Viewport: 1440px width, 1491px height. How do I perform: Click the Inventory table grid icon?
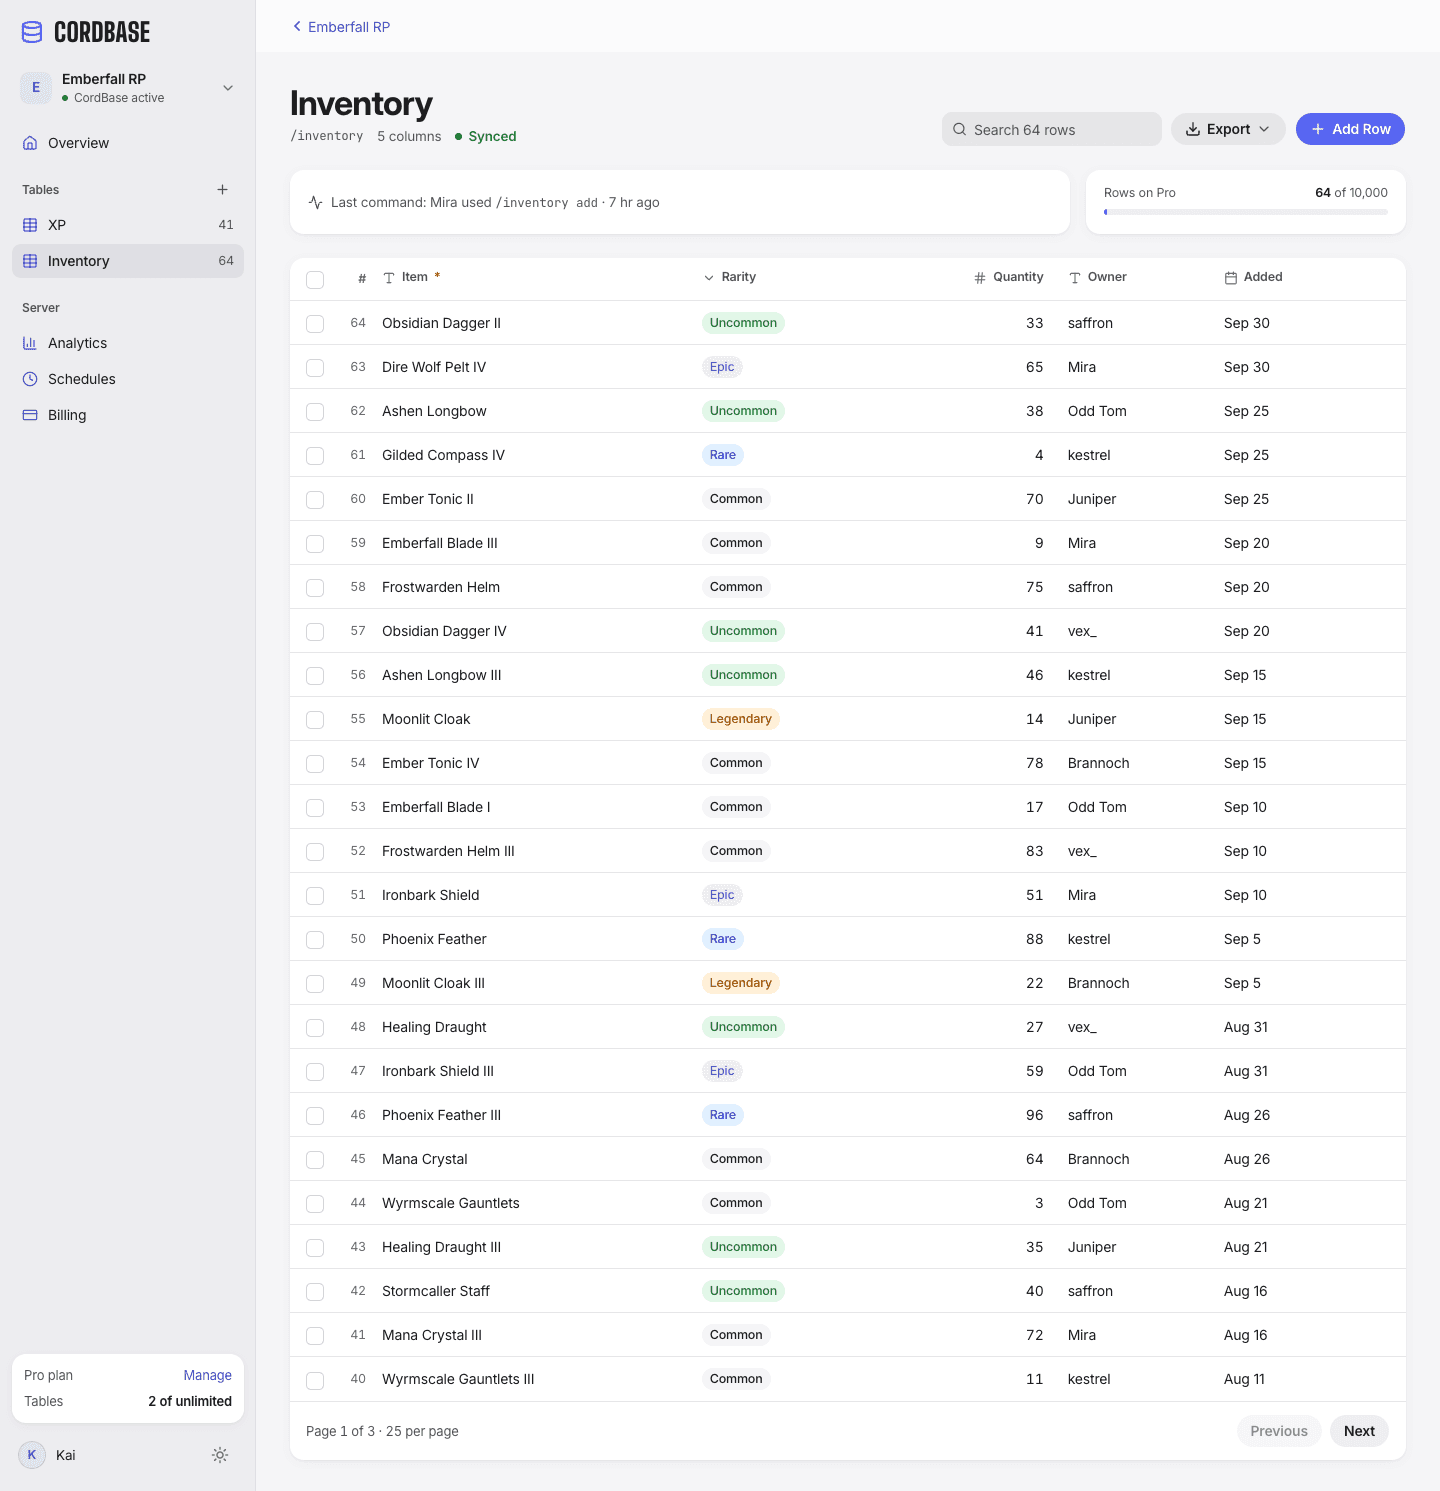[30, 261]
